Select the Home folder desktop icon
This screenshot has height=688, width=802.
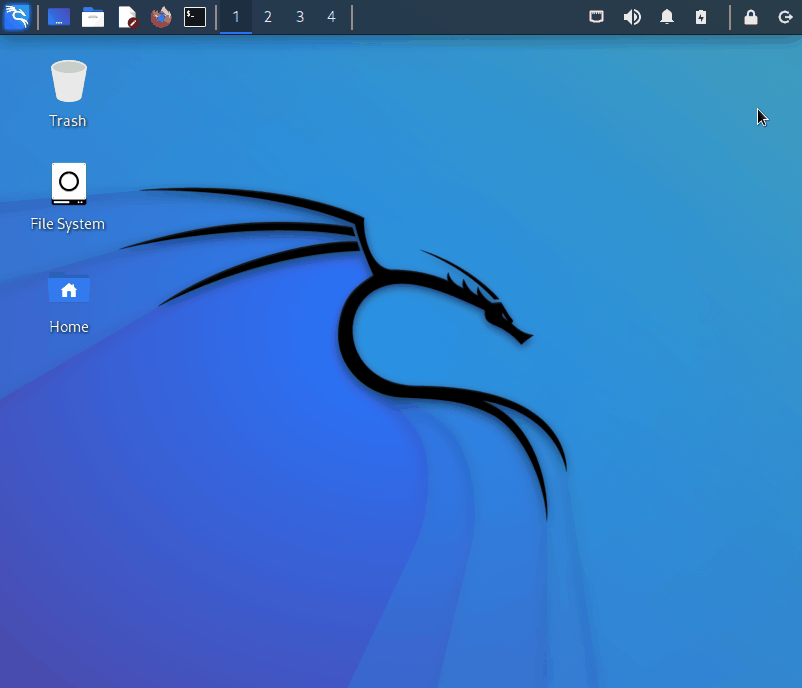[69, 289]
